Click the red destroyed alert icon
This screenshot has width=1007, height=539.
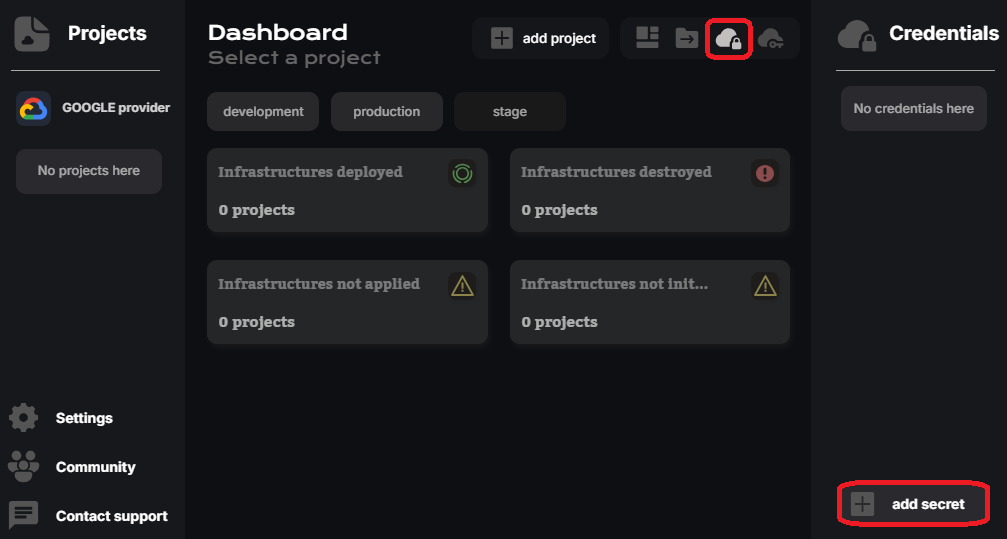pos(765,173)
